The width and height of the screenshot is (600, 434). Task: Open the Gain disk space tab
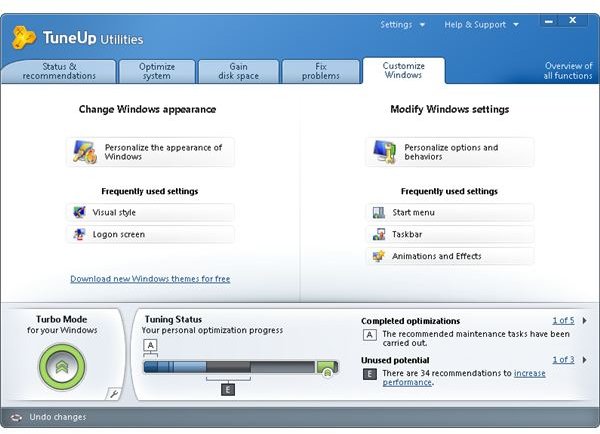[238, 71]
